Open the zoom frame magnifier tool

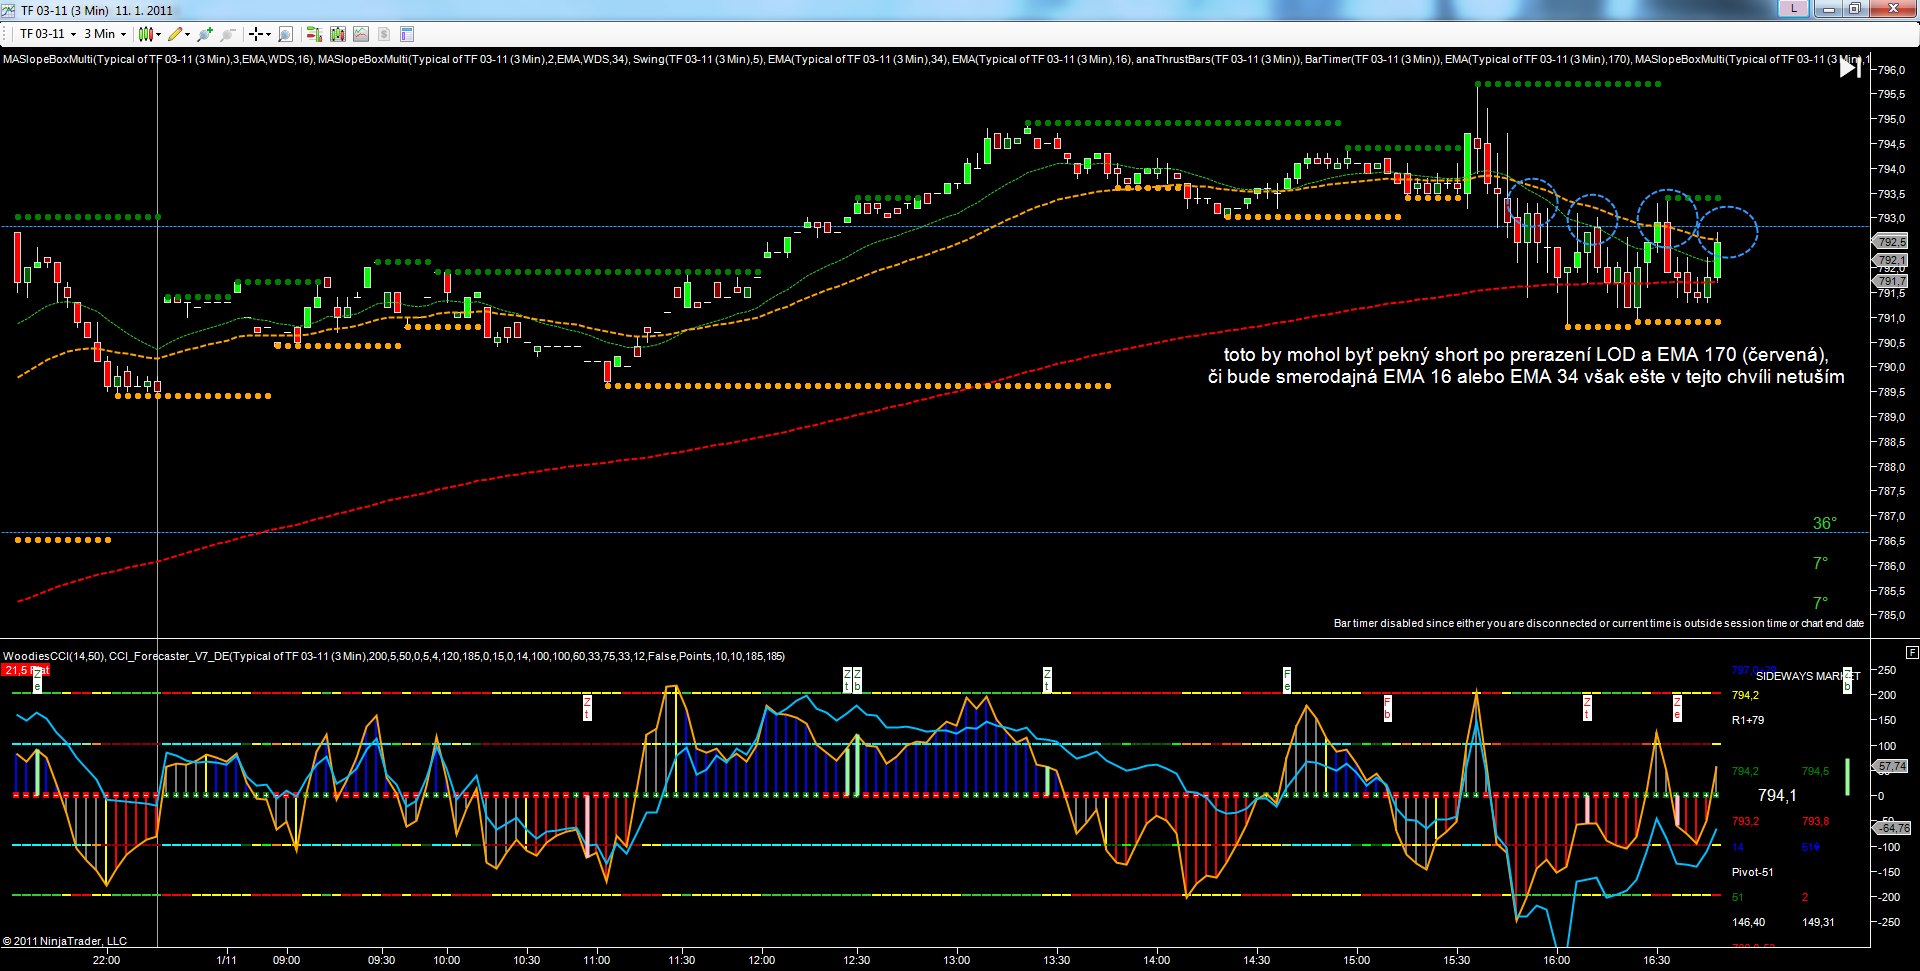pyautogui.click(x=285, y=34)
